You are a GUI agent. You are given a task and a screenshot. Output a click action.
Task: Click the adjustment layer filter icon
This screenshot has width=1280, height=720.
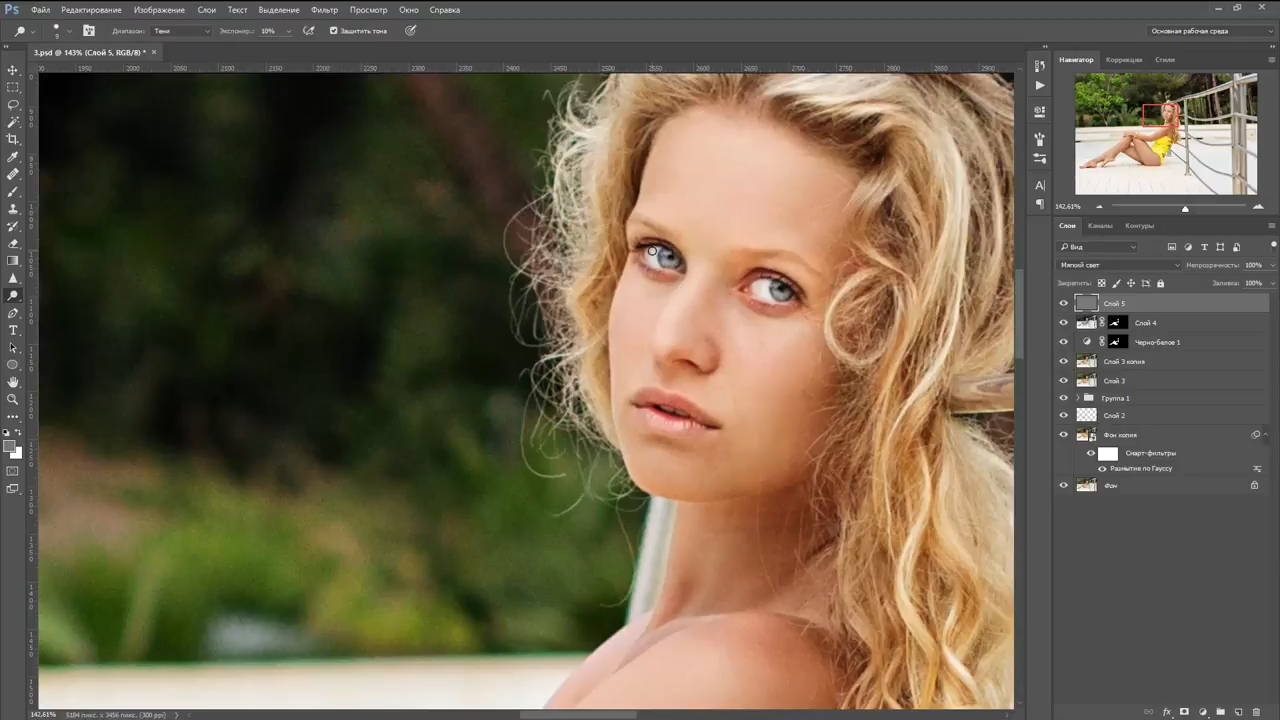click(1188, 247)
